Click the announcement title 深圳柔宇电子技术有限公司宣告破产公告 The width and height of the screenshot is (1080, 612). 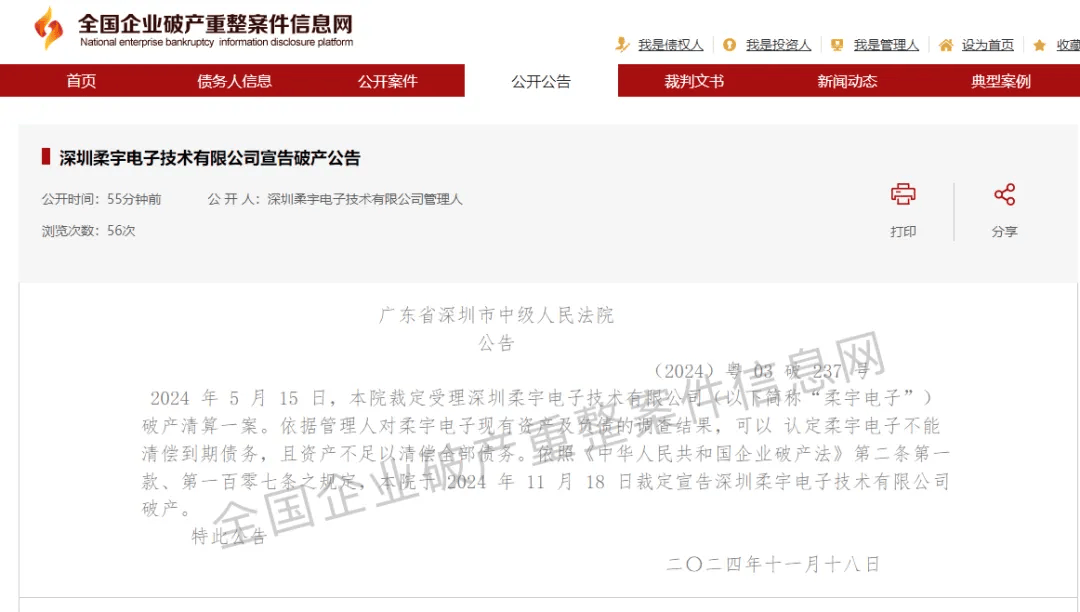(x=210, y=158)
